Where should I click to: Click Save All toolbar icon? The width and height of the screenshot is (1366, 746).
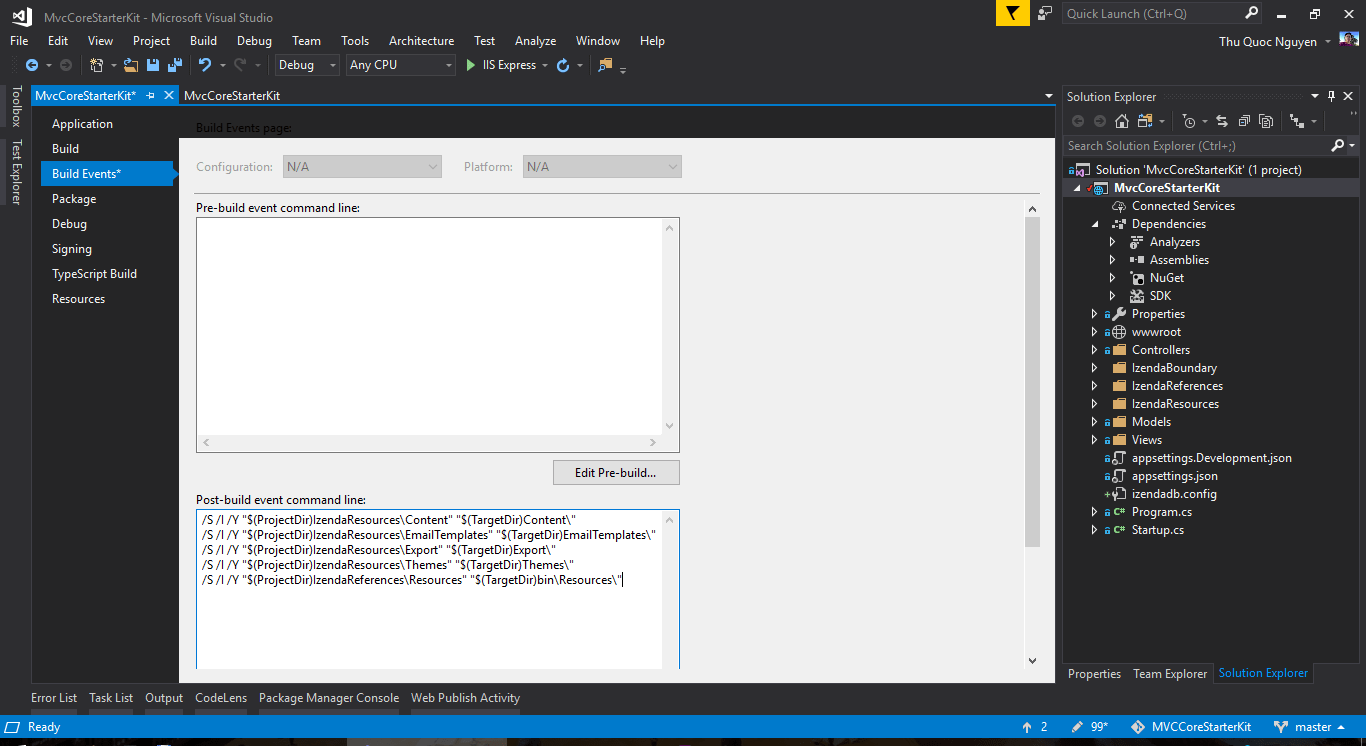pos(174,64)
